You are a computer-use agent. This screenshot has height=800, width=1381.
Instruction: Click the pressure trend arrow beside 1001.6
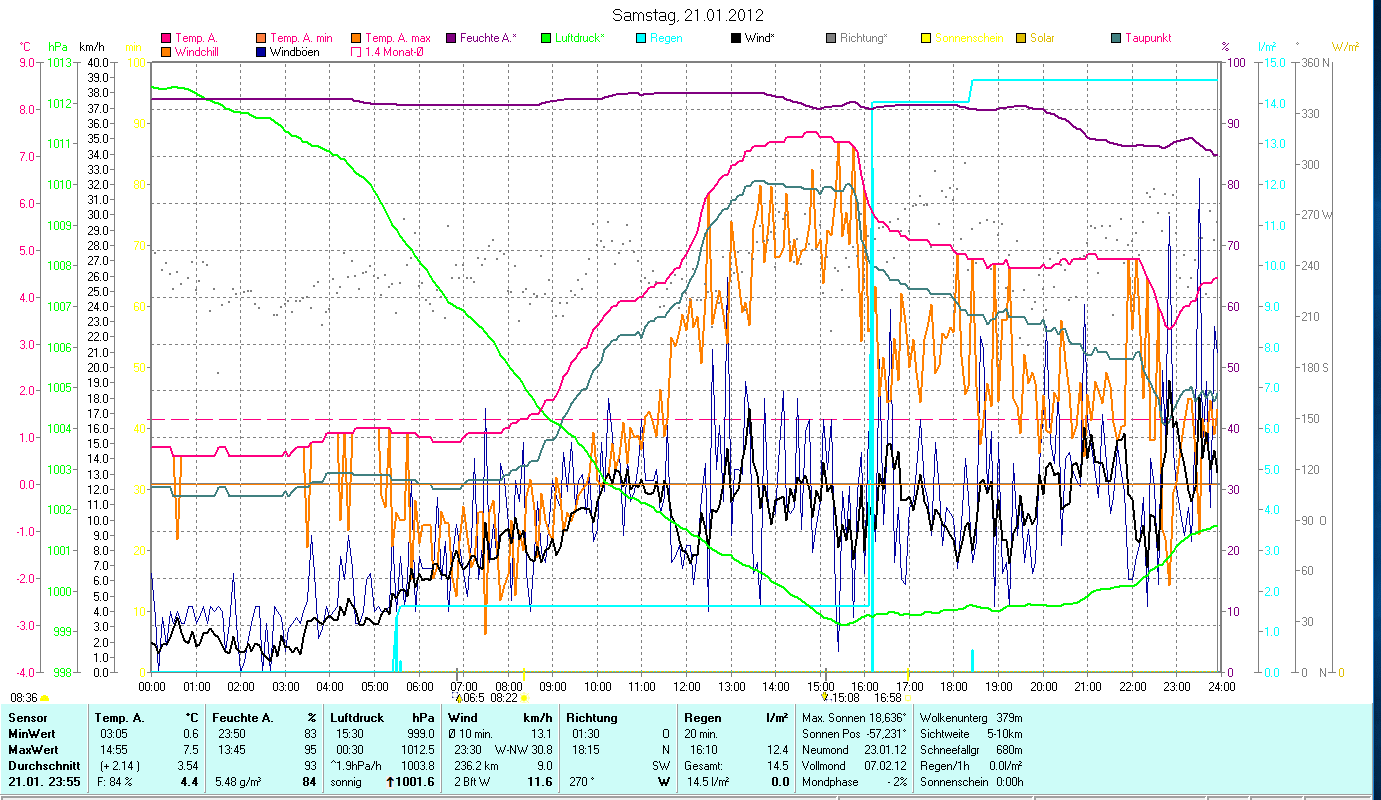click(x=390, y=782)
